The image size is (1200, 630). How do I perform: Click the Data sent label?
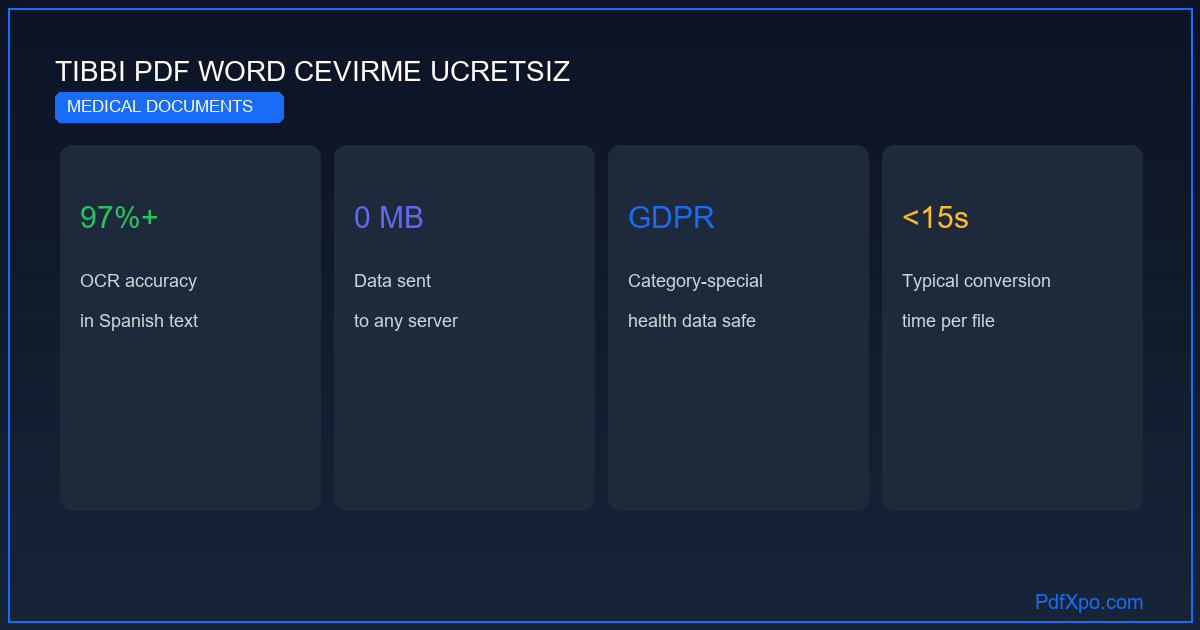[392, 281]
